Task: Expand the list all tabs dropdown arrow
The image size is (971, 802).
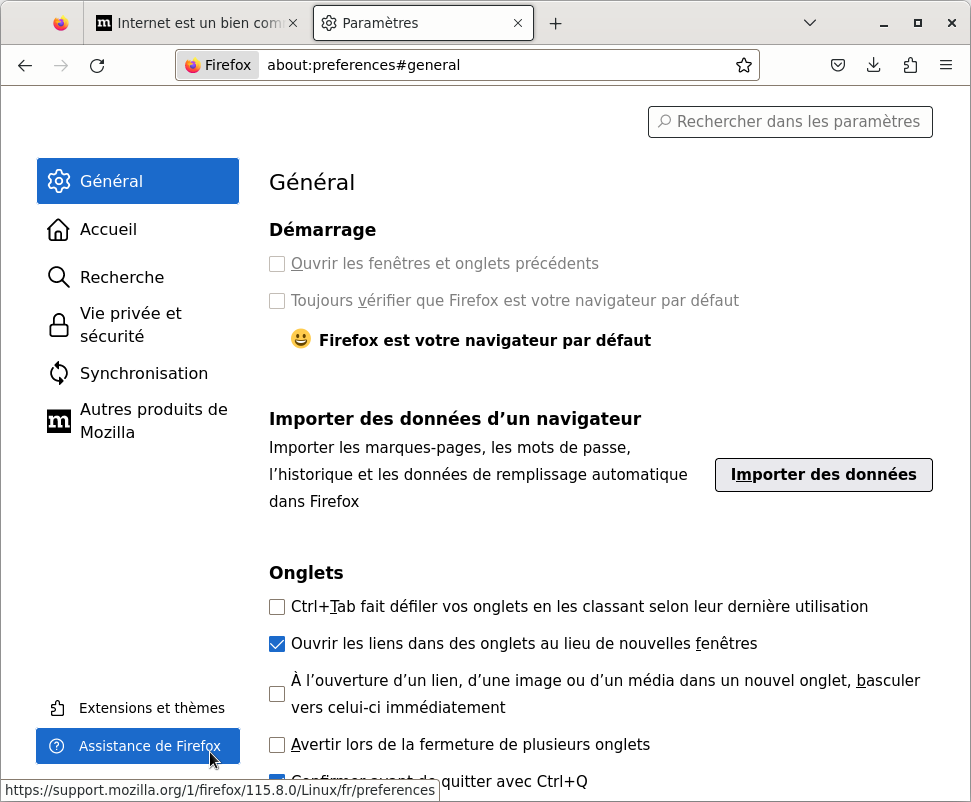Action: click(x=809, y=24)
